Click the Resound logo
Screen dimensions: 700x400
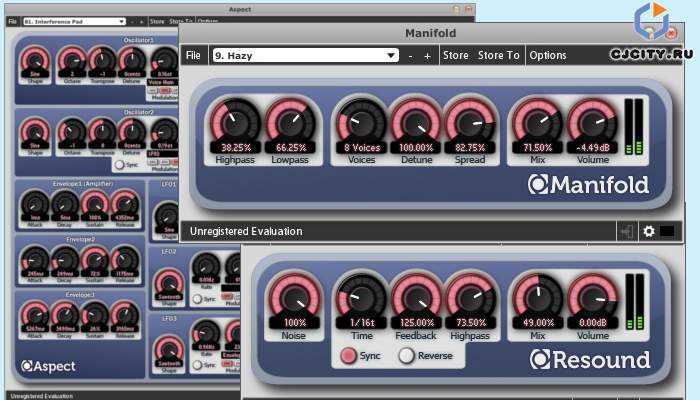[x=589, y=359]
